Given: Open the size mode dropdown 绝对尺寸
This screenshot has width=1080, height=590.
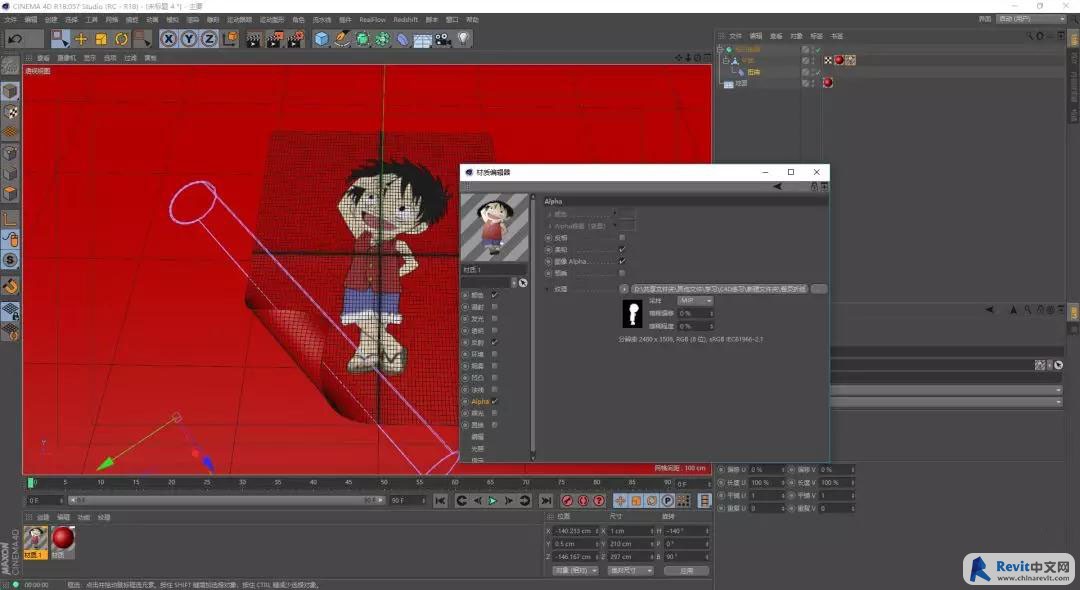Looking at the screenshot, I should [630, 571].
